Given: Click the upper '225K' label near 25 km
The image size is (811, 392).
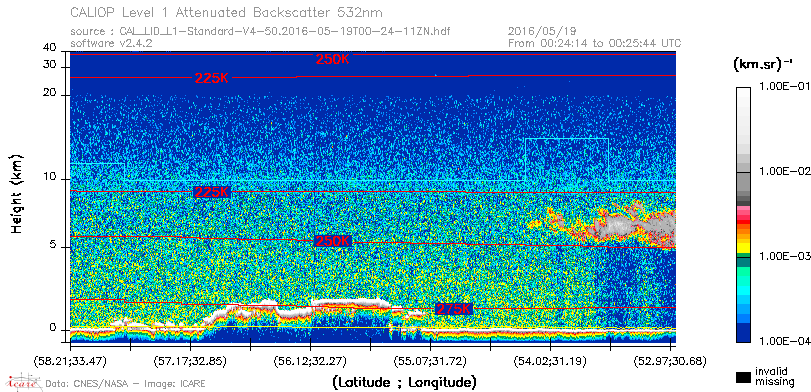Looking at the screenshot, I should click(212, 79).
